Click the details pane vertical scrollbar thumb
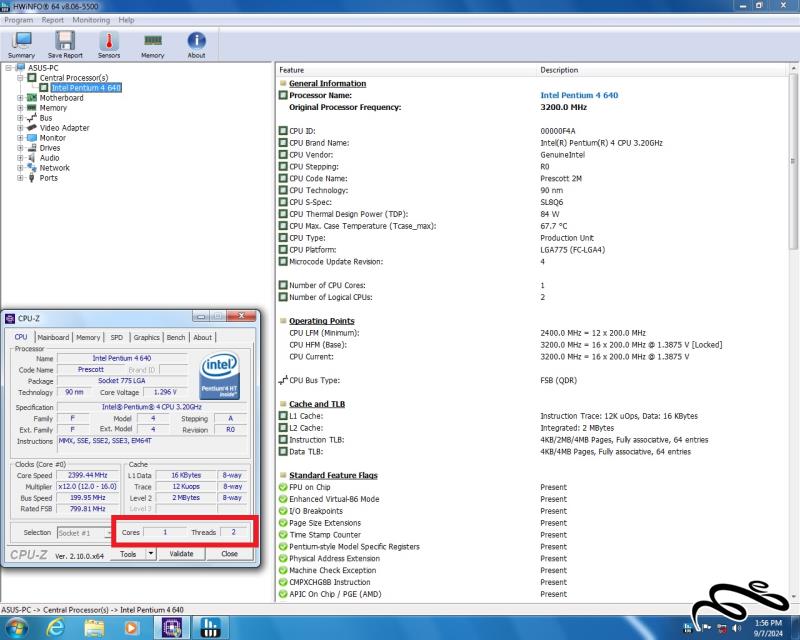 [x=793, y=161]
